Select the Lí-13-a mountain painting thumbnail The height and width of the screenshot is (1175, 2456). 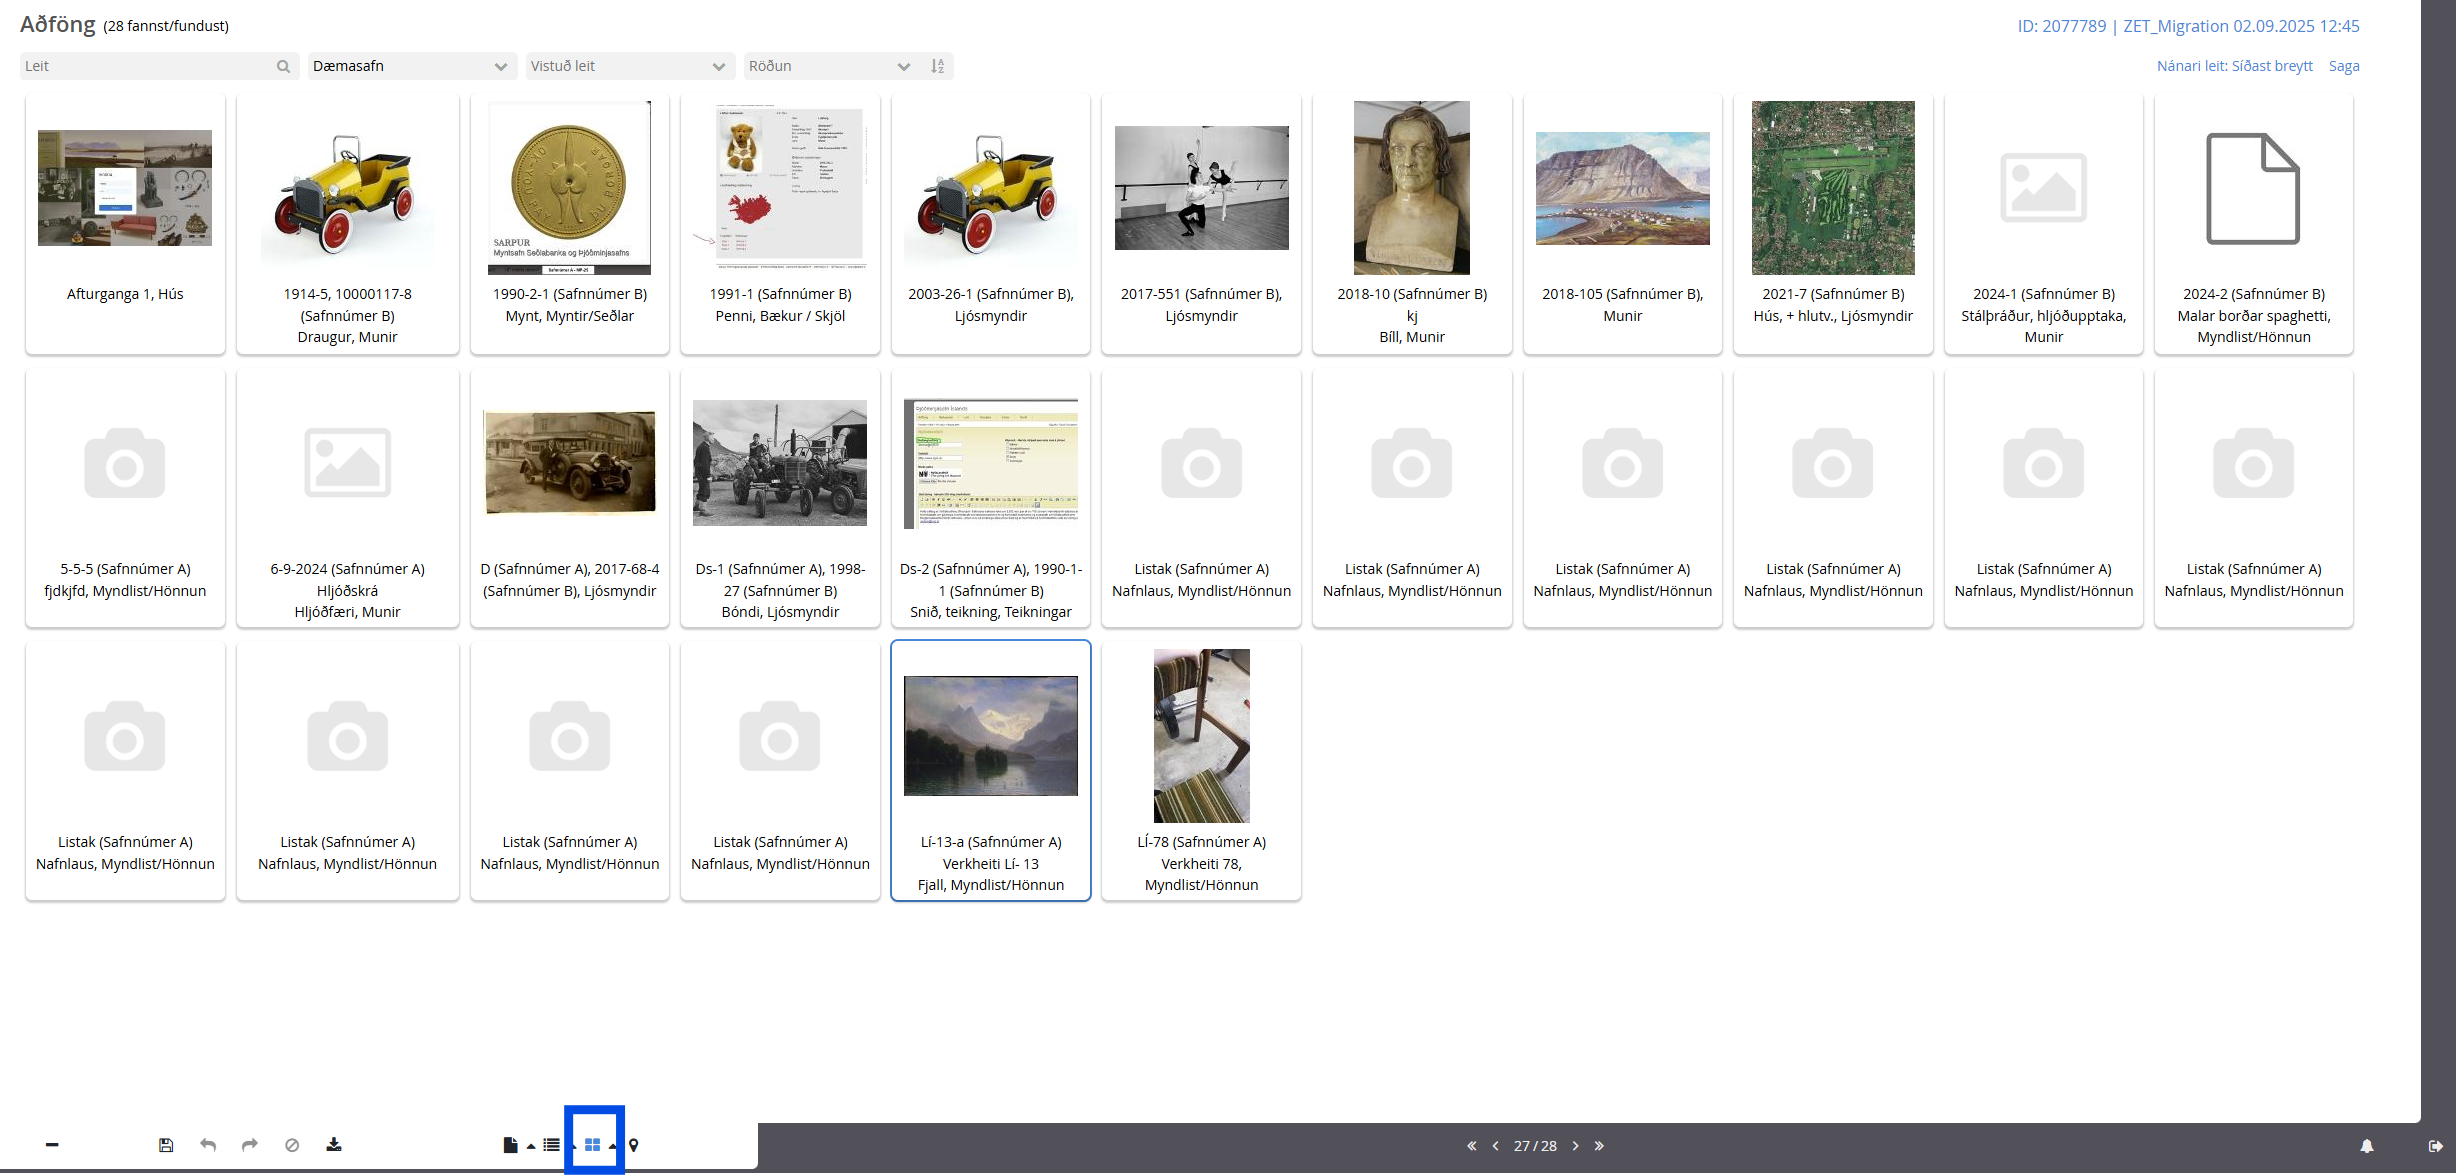(990, 736)
